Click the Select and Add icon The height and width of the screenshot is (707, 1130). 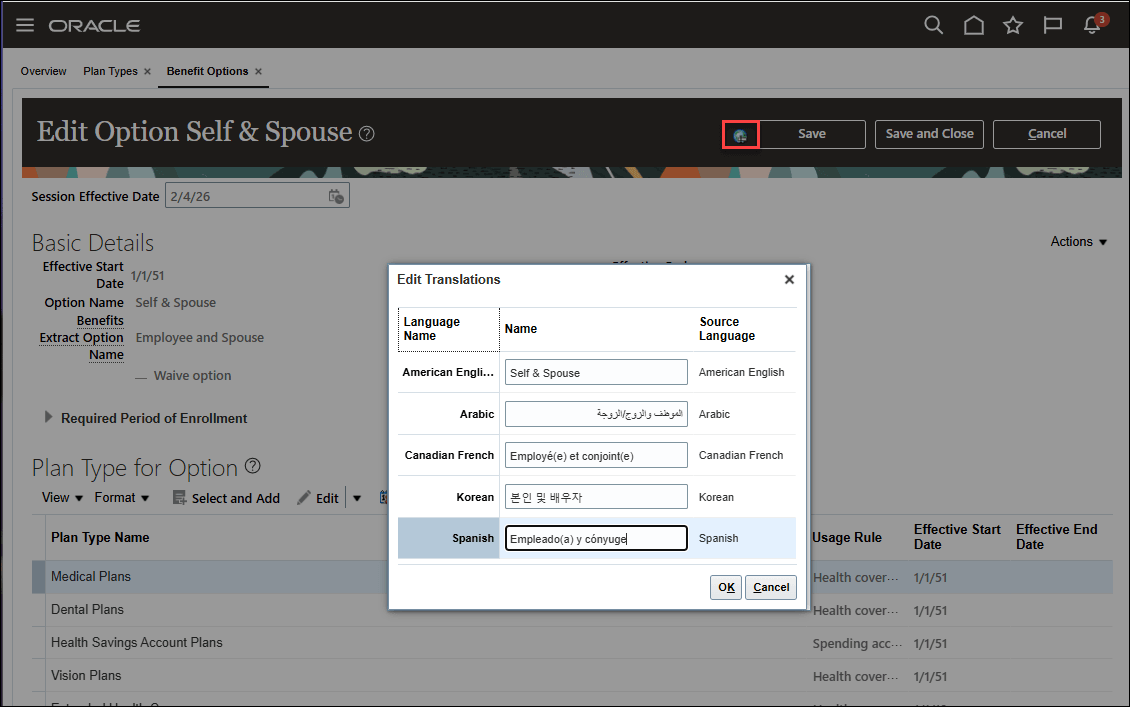click(179, 498)
